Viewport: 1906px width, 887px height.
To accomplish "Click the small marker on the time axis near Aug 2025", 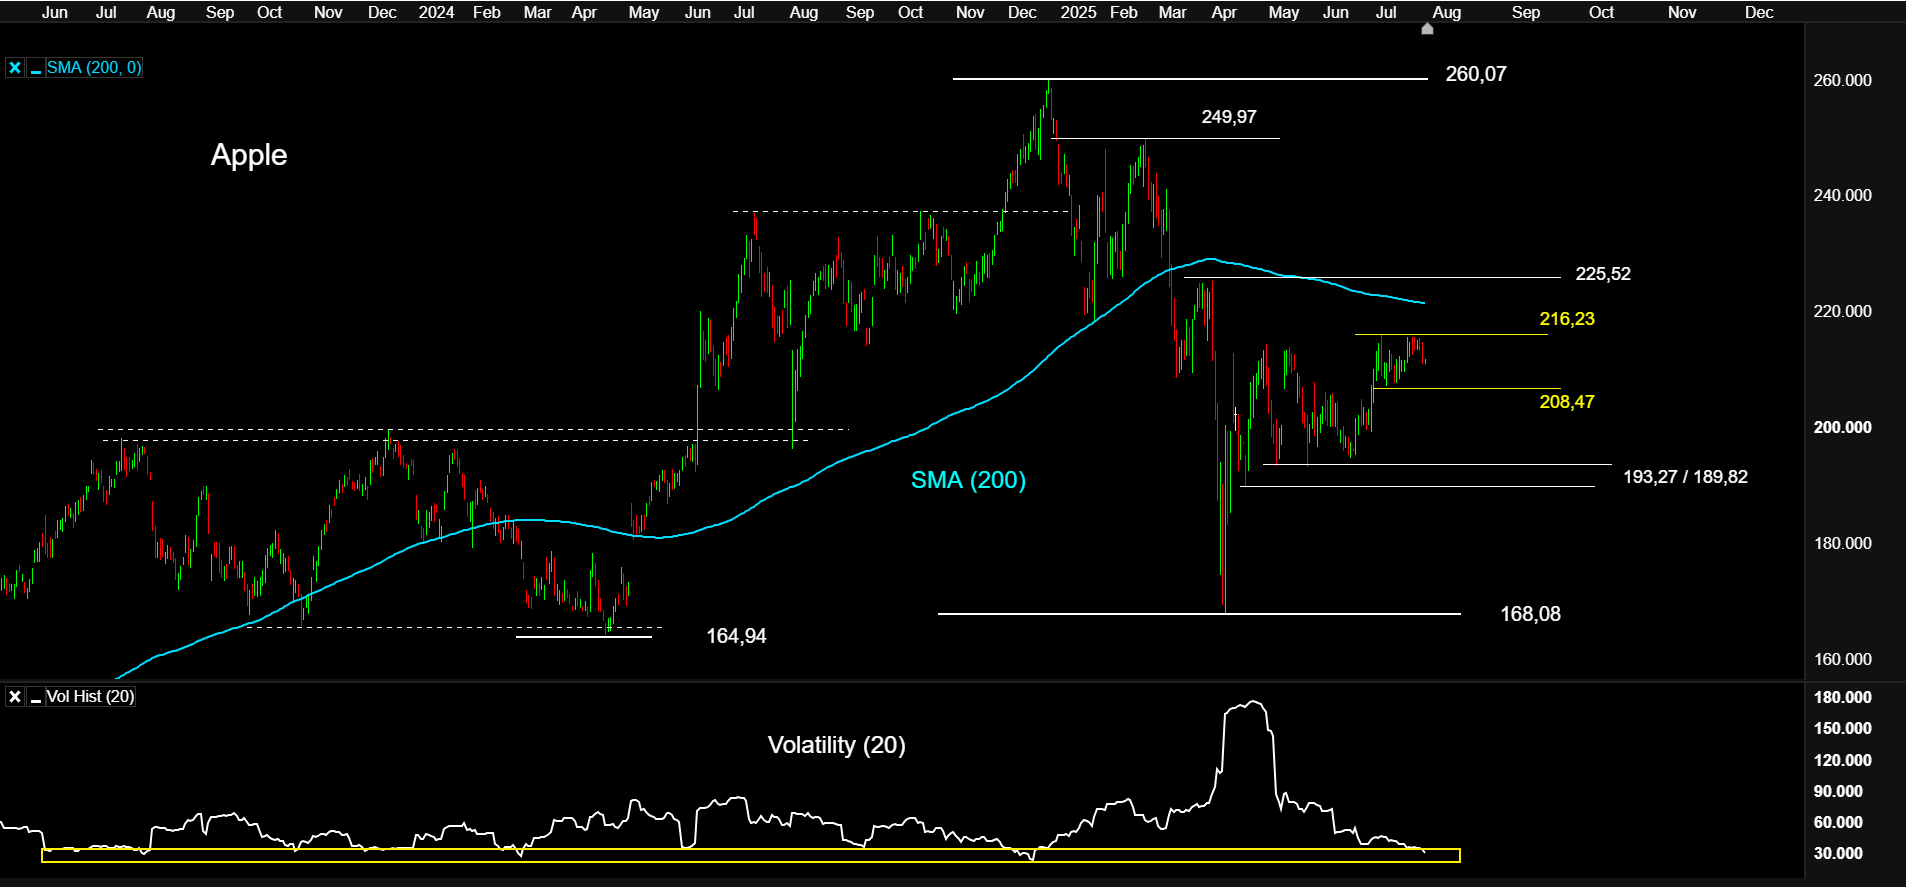I will 1427,29.
